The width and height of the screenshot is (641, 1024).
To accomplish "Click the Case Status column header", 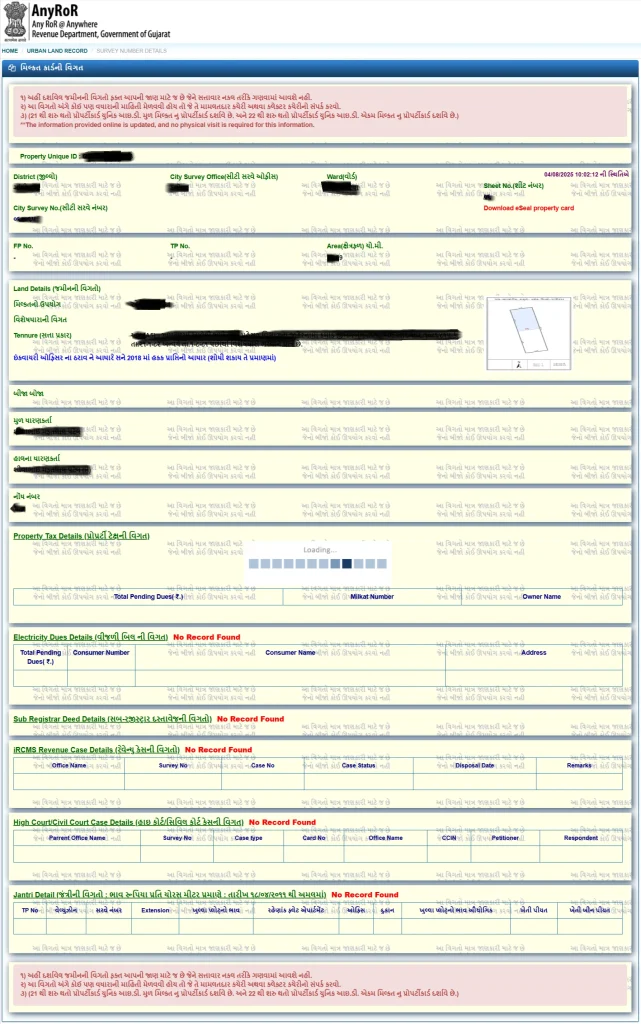I will pos(358,765).
